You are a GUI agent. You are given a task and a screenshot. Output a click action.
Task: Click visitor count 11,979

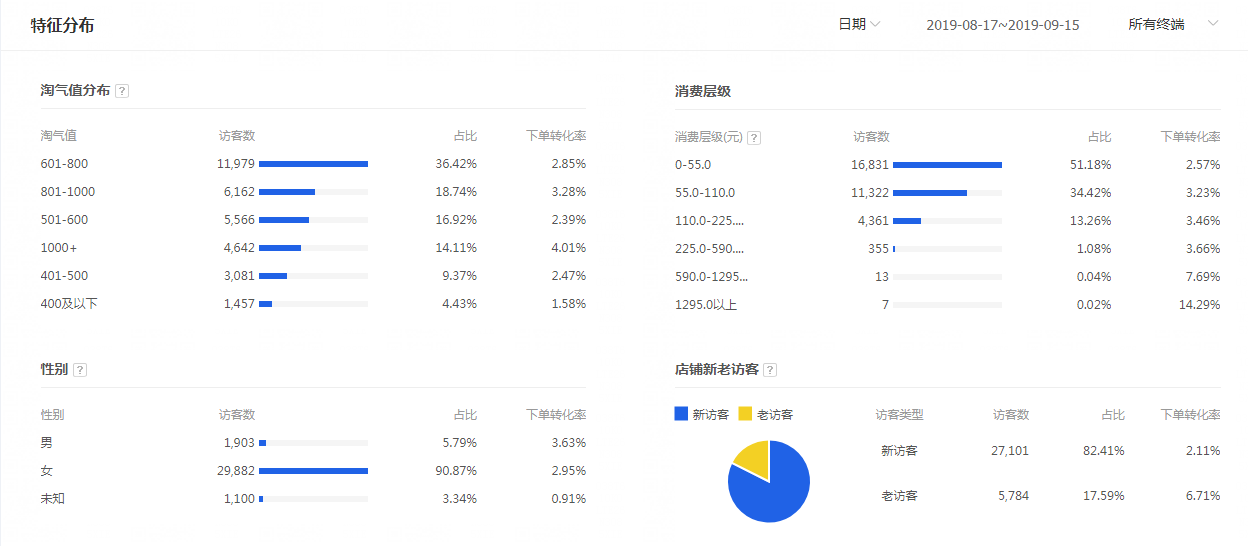[x=235, y=164]
